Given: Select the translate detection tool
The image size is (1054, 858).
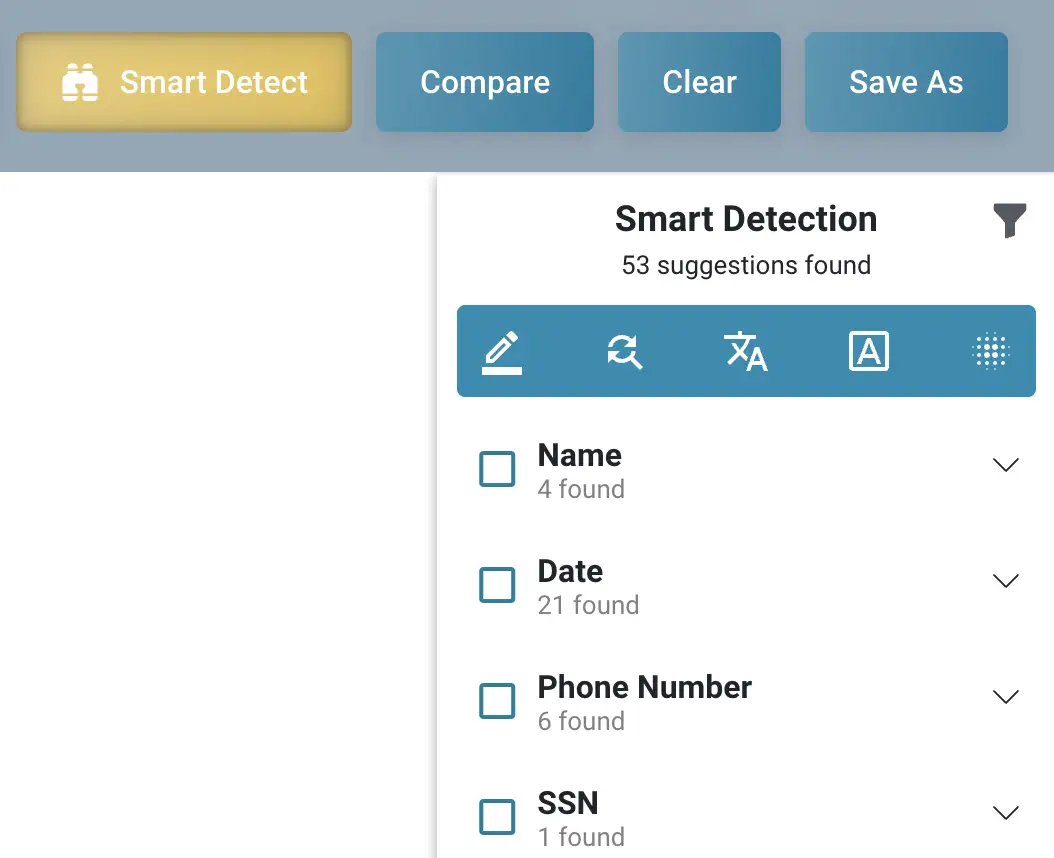Looking at the screenshot, I should [746, 351].
